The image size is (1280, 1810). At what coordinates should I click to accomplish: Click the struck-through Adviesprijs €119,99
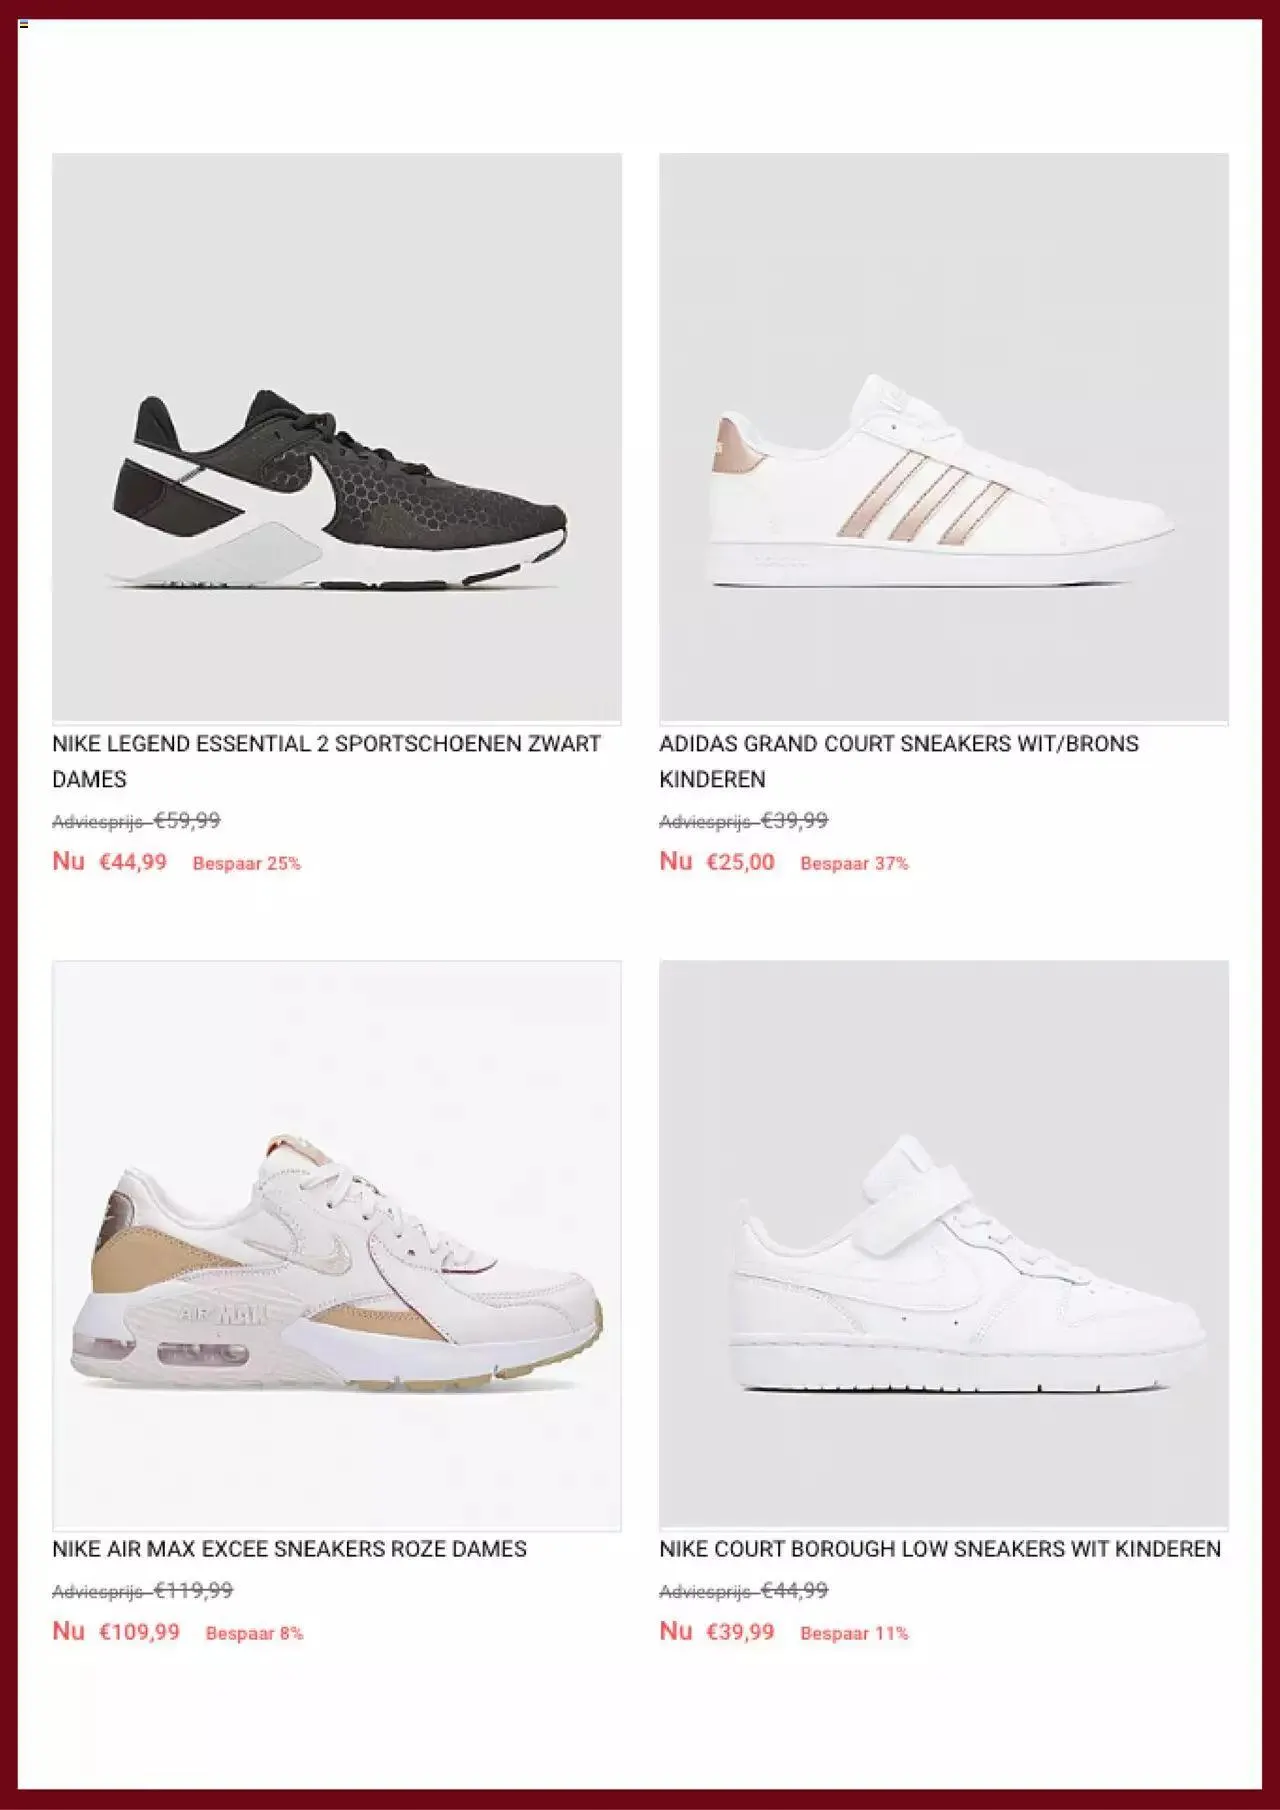tap(142, 1591)
